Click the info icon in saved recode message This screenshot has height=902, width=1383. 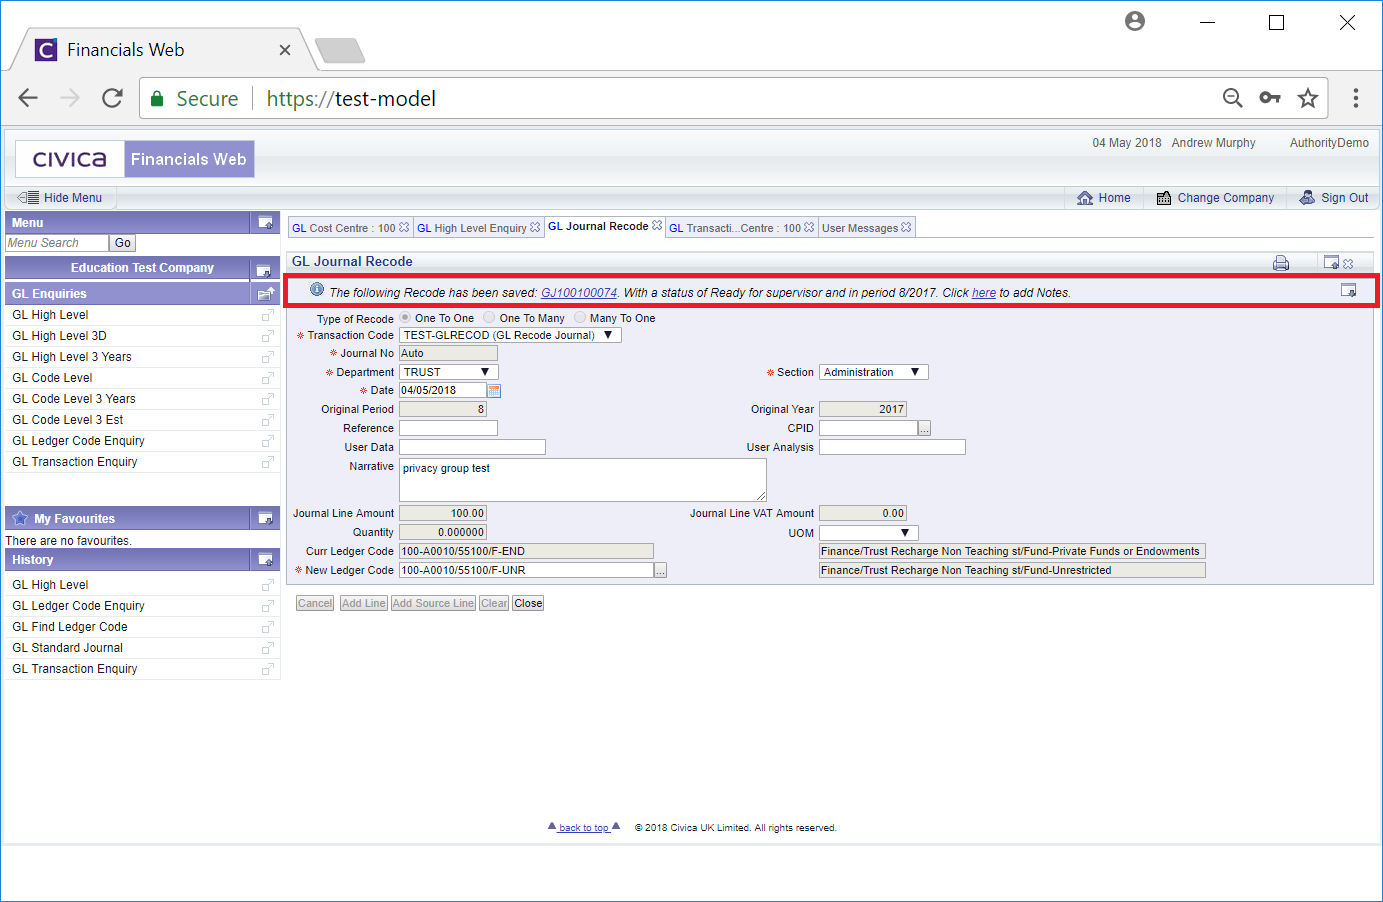(x=317, y=290)
